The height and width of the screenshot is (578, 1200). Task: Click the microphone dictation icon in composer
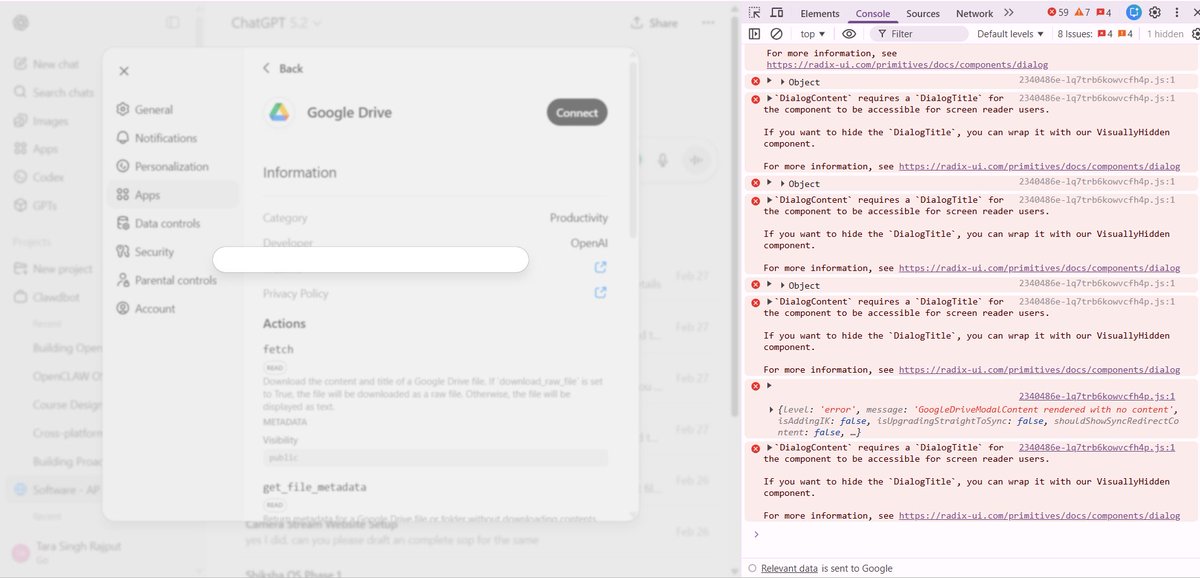662,160
